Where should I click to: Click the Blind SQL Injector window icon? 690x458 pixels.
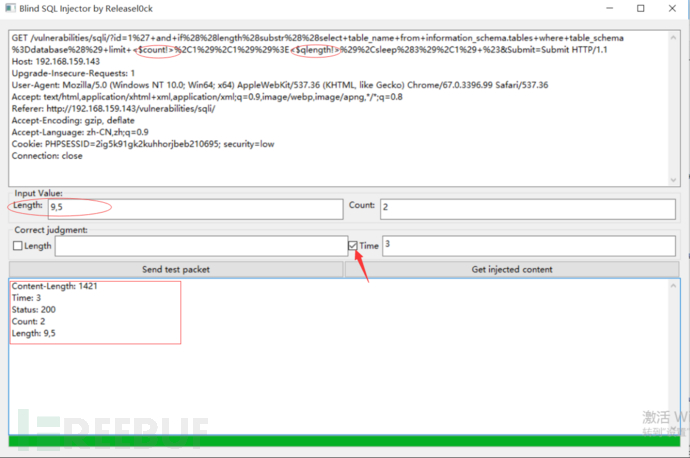coord(10,8)
